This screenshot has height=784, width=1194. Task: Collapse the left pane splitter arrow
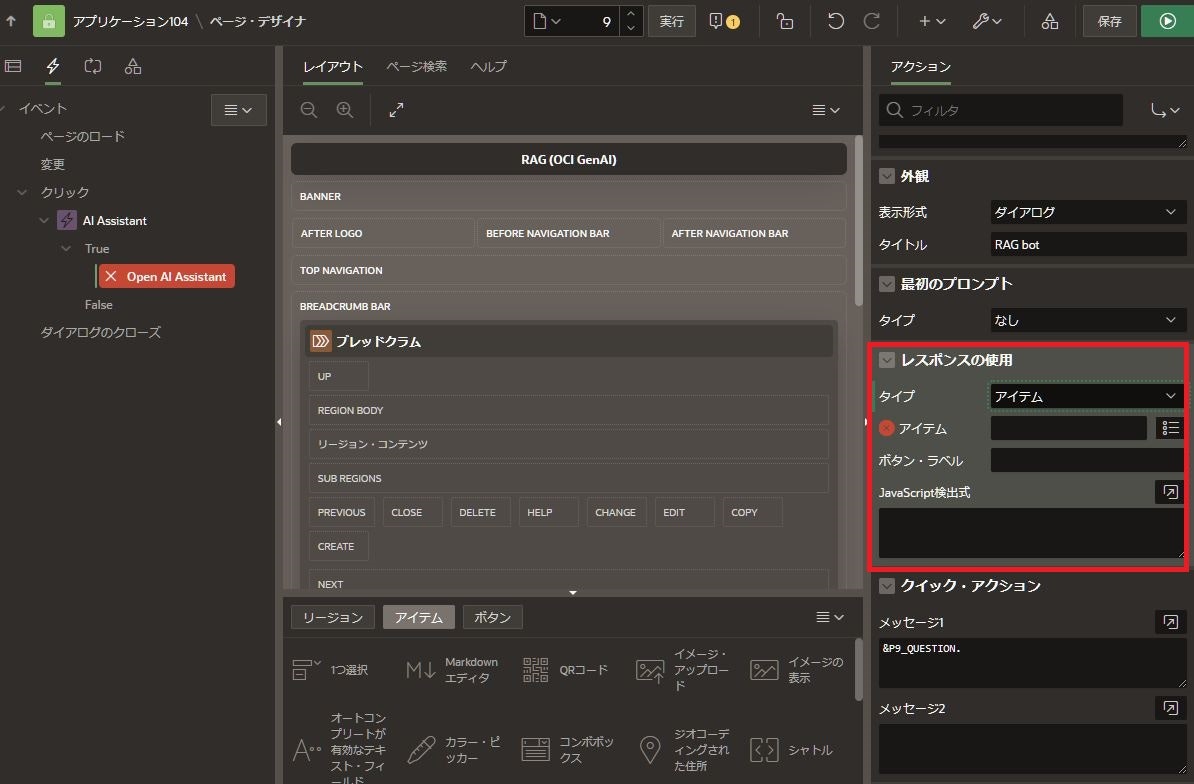279,422
